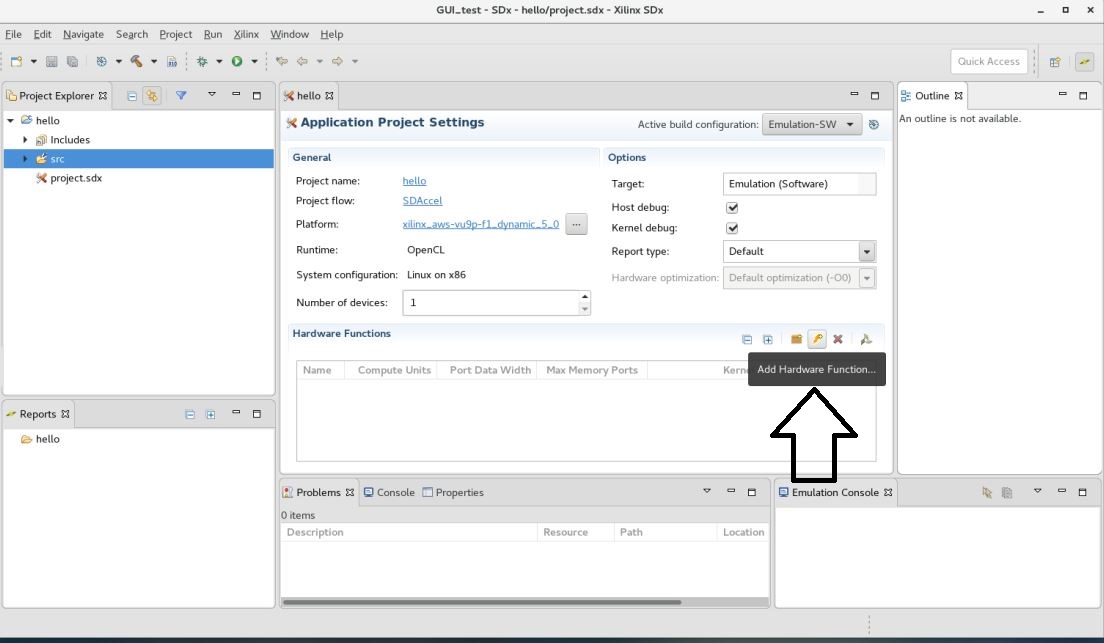Viewport: 1104px width, 643px height.
Task: Open the File menu
Action: coord(13,34)
